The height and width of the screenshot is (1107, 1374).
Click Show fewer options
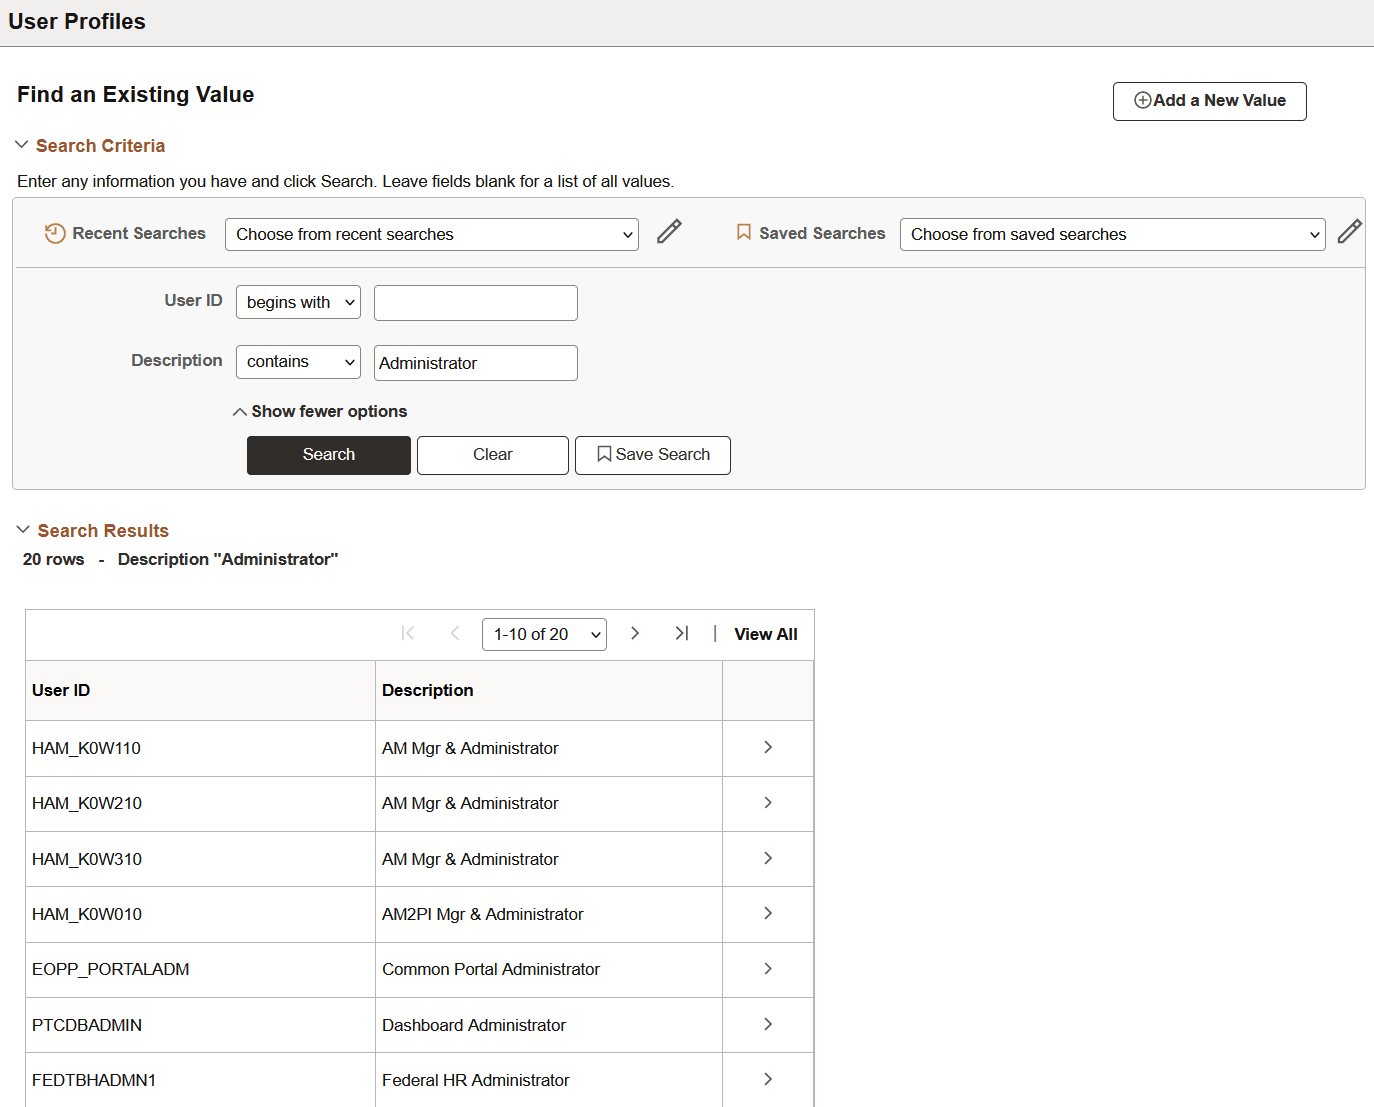click(319, 411)
